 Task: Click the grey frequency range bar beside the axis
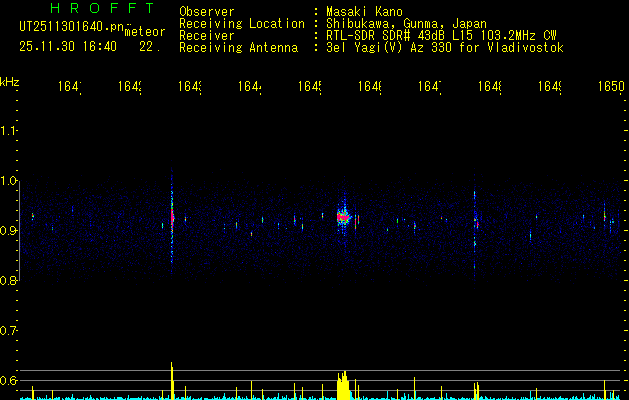click(20, 231)
